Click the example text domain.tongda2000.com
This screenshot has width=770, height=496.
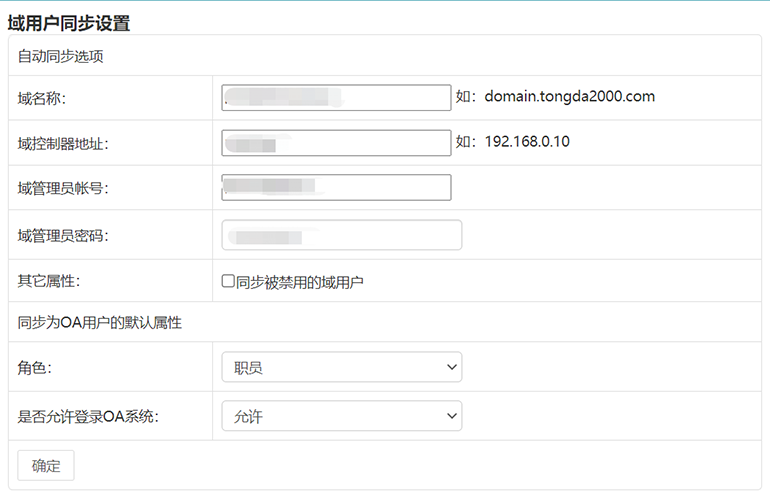(569, 97)
